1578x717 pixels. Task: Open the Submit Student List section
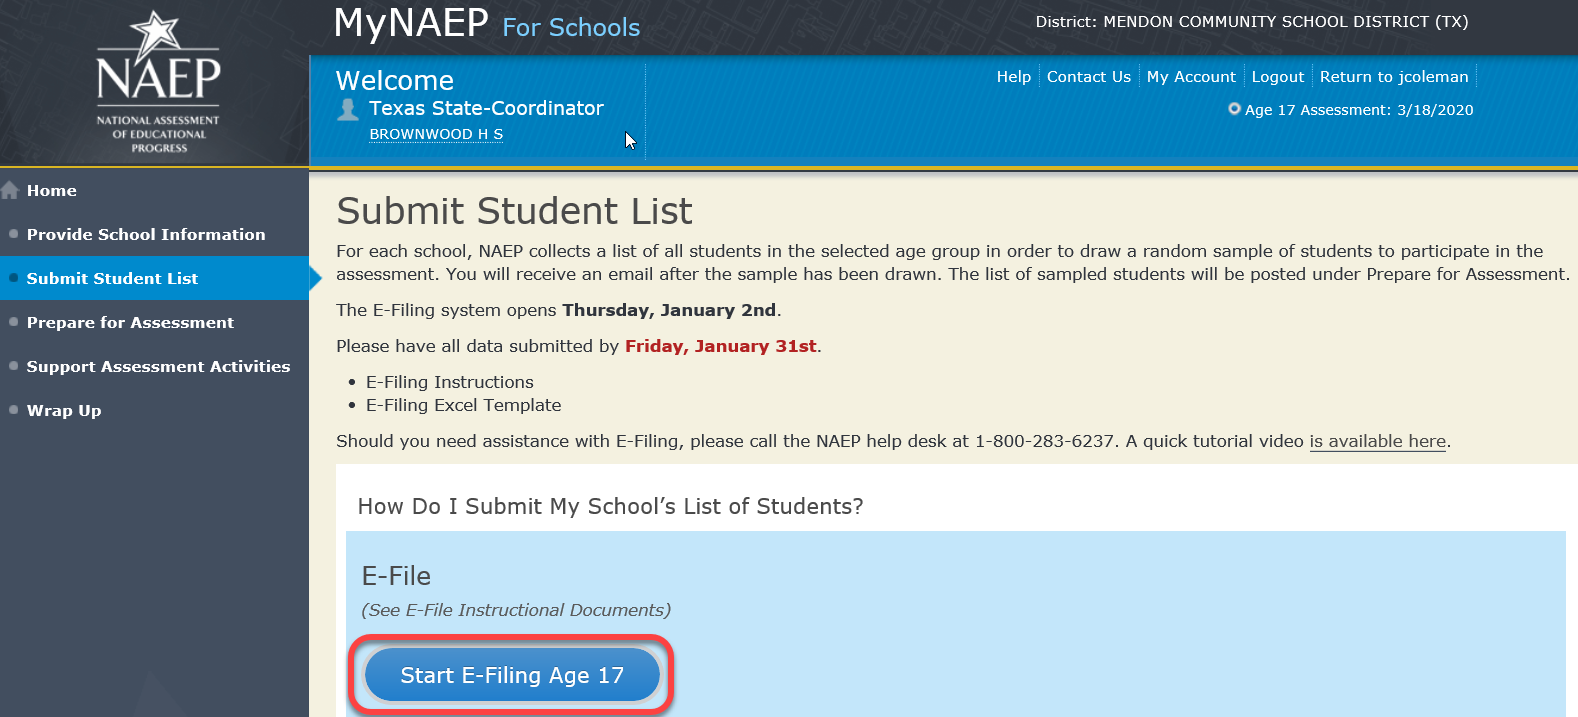click(x=112, y=278)
